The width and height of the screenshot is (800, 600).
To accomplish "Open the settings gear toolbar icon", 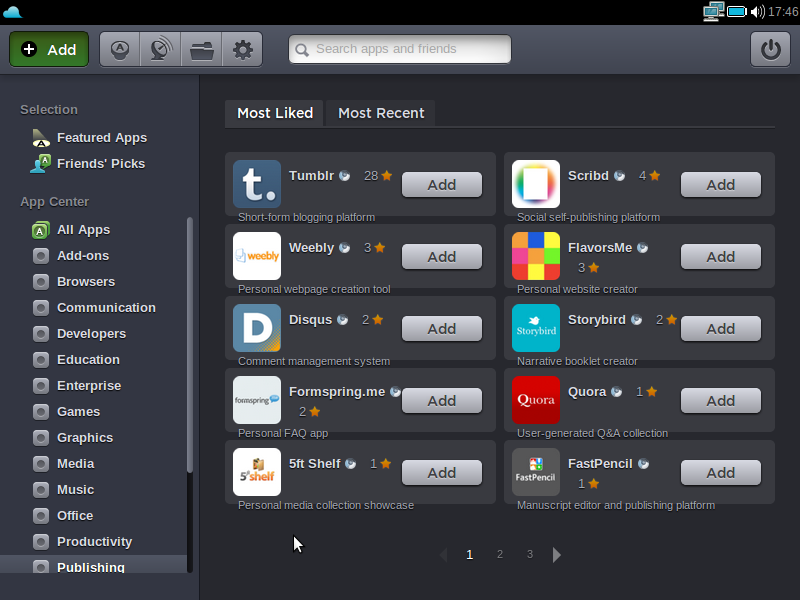I will (242, 49).
